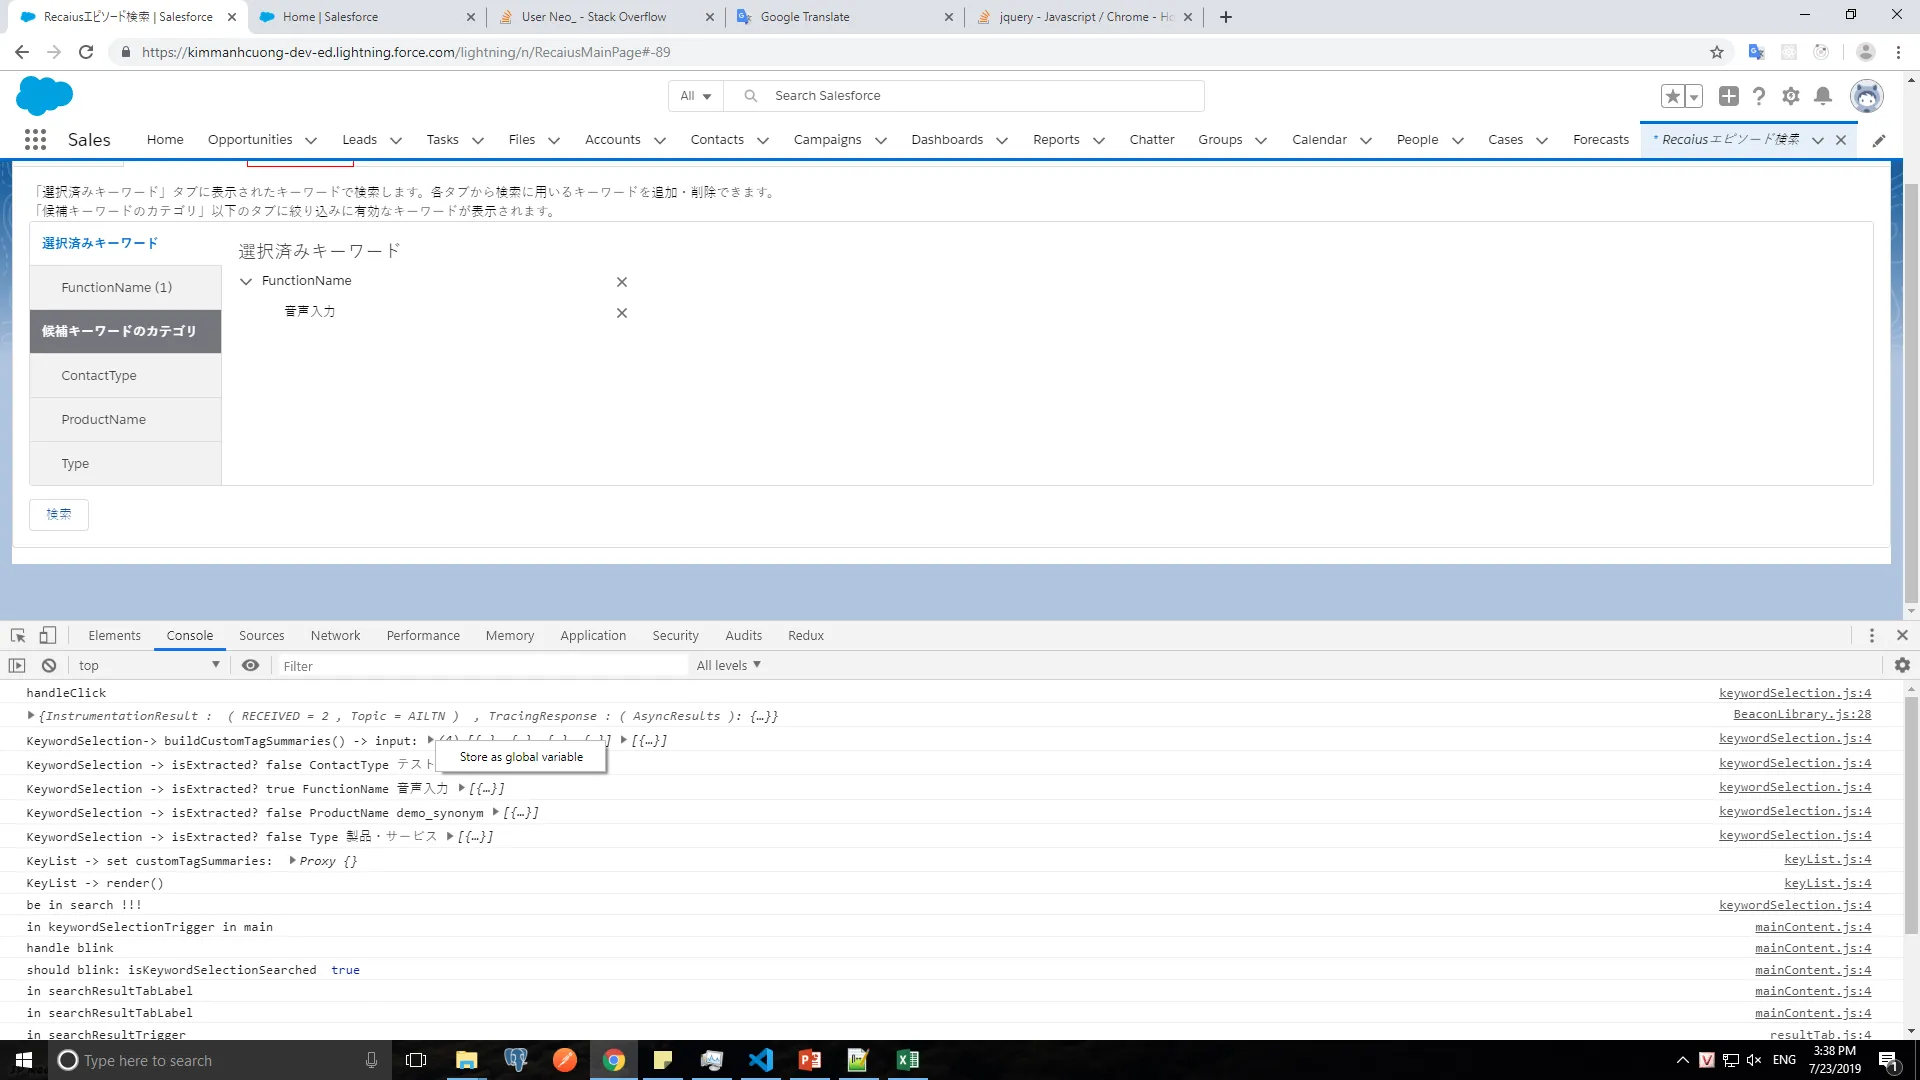1920x1080 pixels.
Task: Collapse the FunctionName keyword group chevron
Action: (246, 281)
